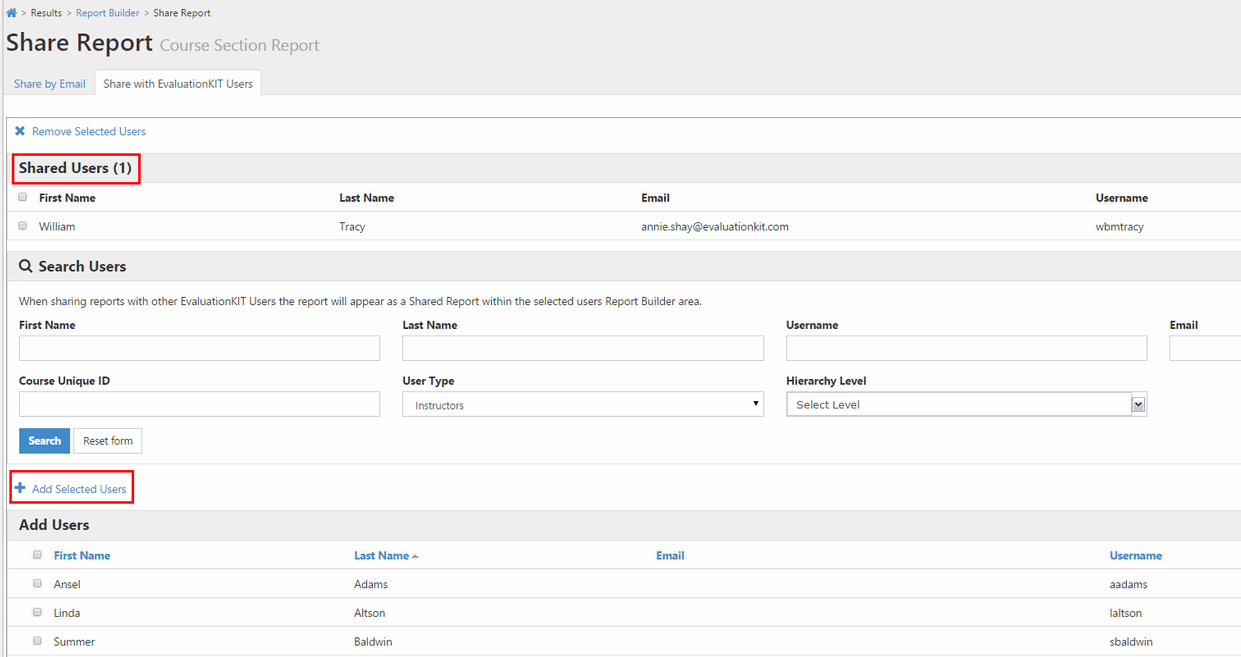Click the first name Summer
Image resolution: width=1241 pixels, height=657 pixels.
74,642
